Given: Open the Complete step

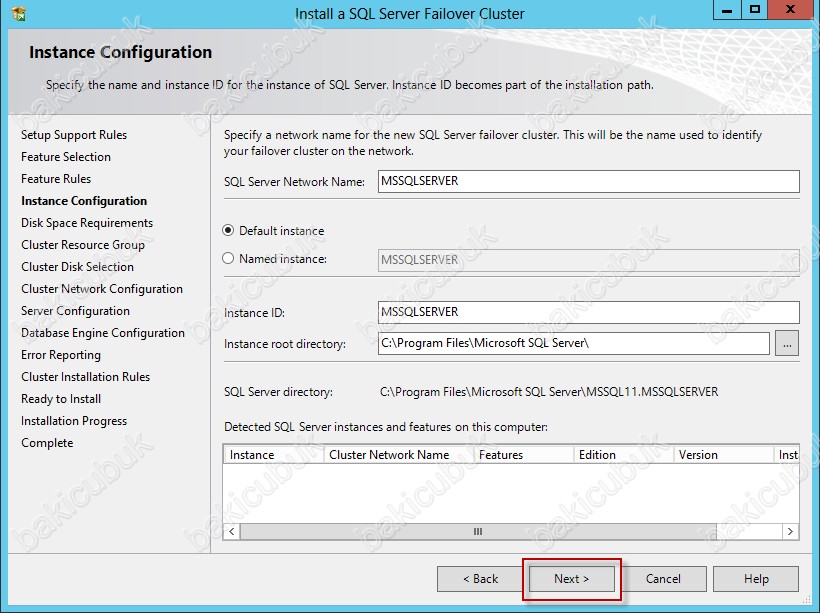Looking at the screenshot, I should (x=47, y=442).
